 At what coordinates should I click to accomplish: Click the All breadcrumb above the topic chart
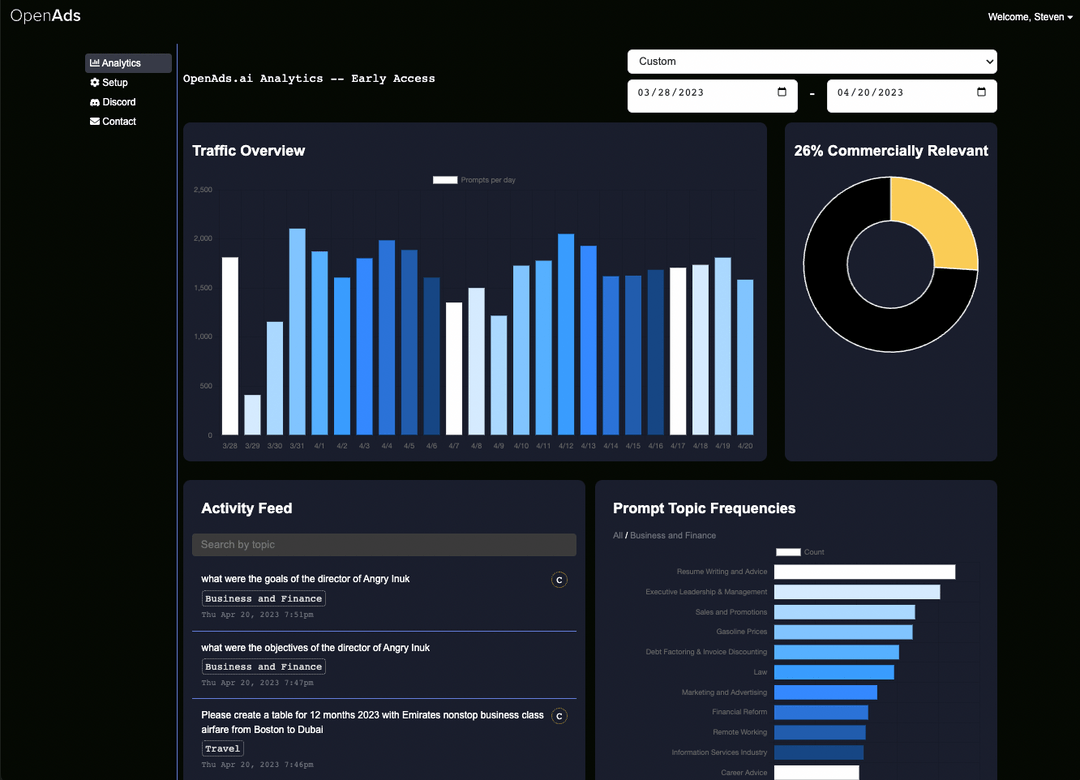coord(617,535)
